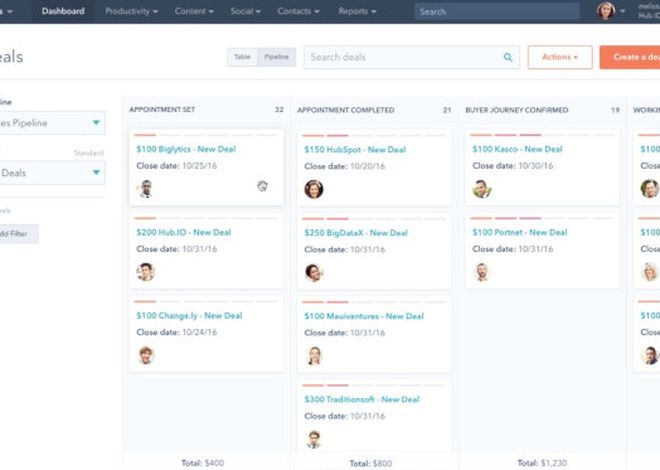Open the Content menu
The image size is (660, 470).
[x=194, y=11]
